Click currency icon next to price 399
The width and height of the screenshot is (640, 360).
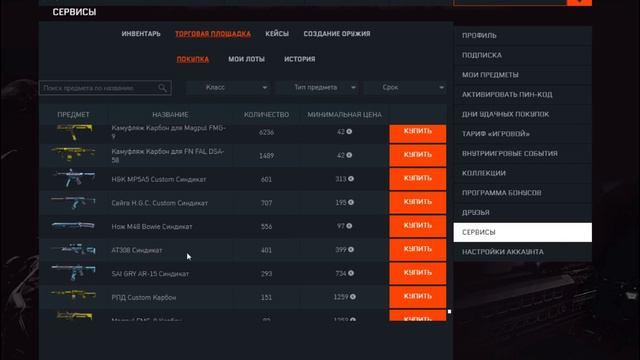(x=351, y=249)
